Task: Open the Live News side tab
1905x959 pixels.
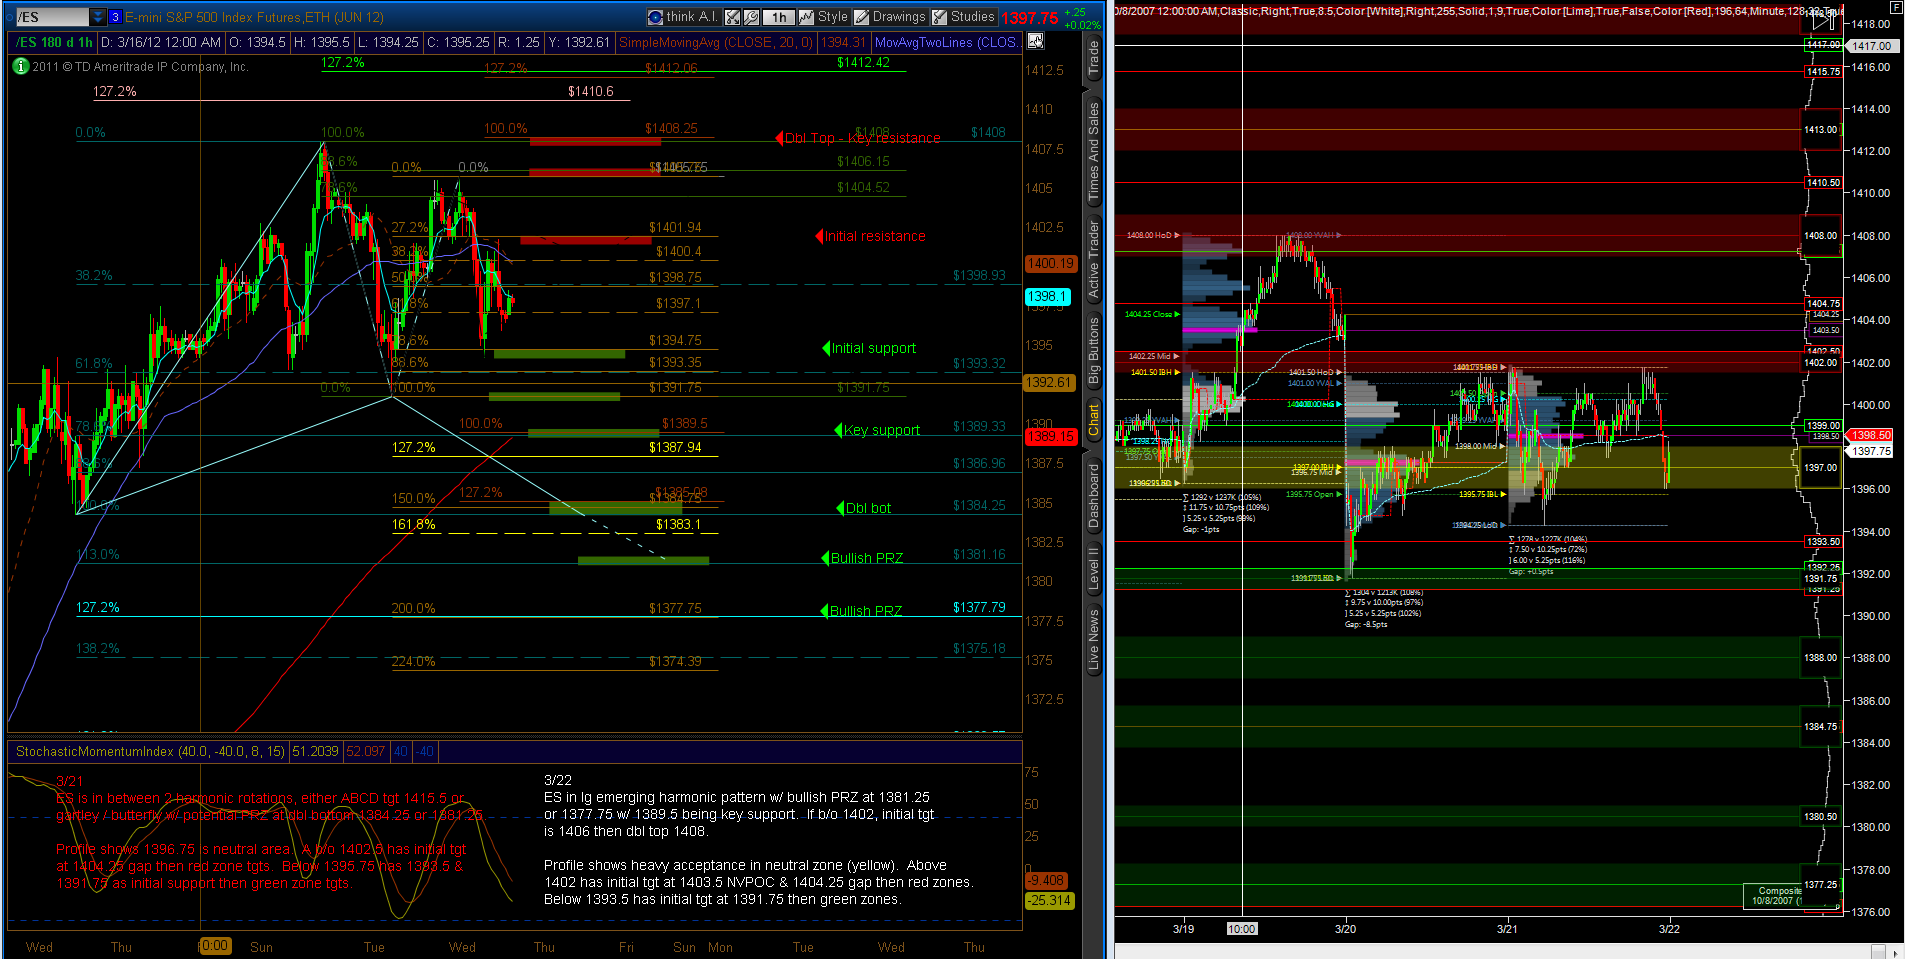Action: (x=1094, y=638)
